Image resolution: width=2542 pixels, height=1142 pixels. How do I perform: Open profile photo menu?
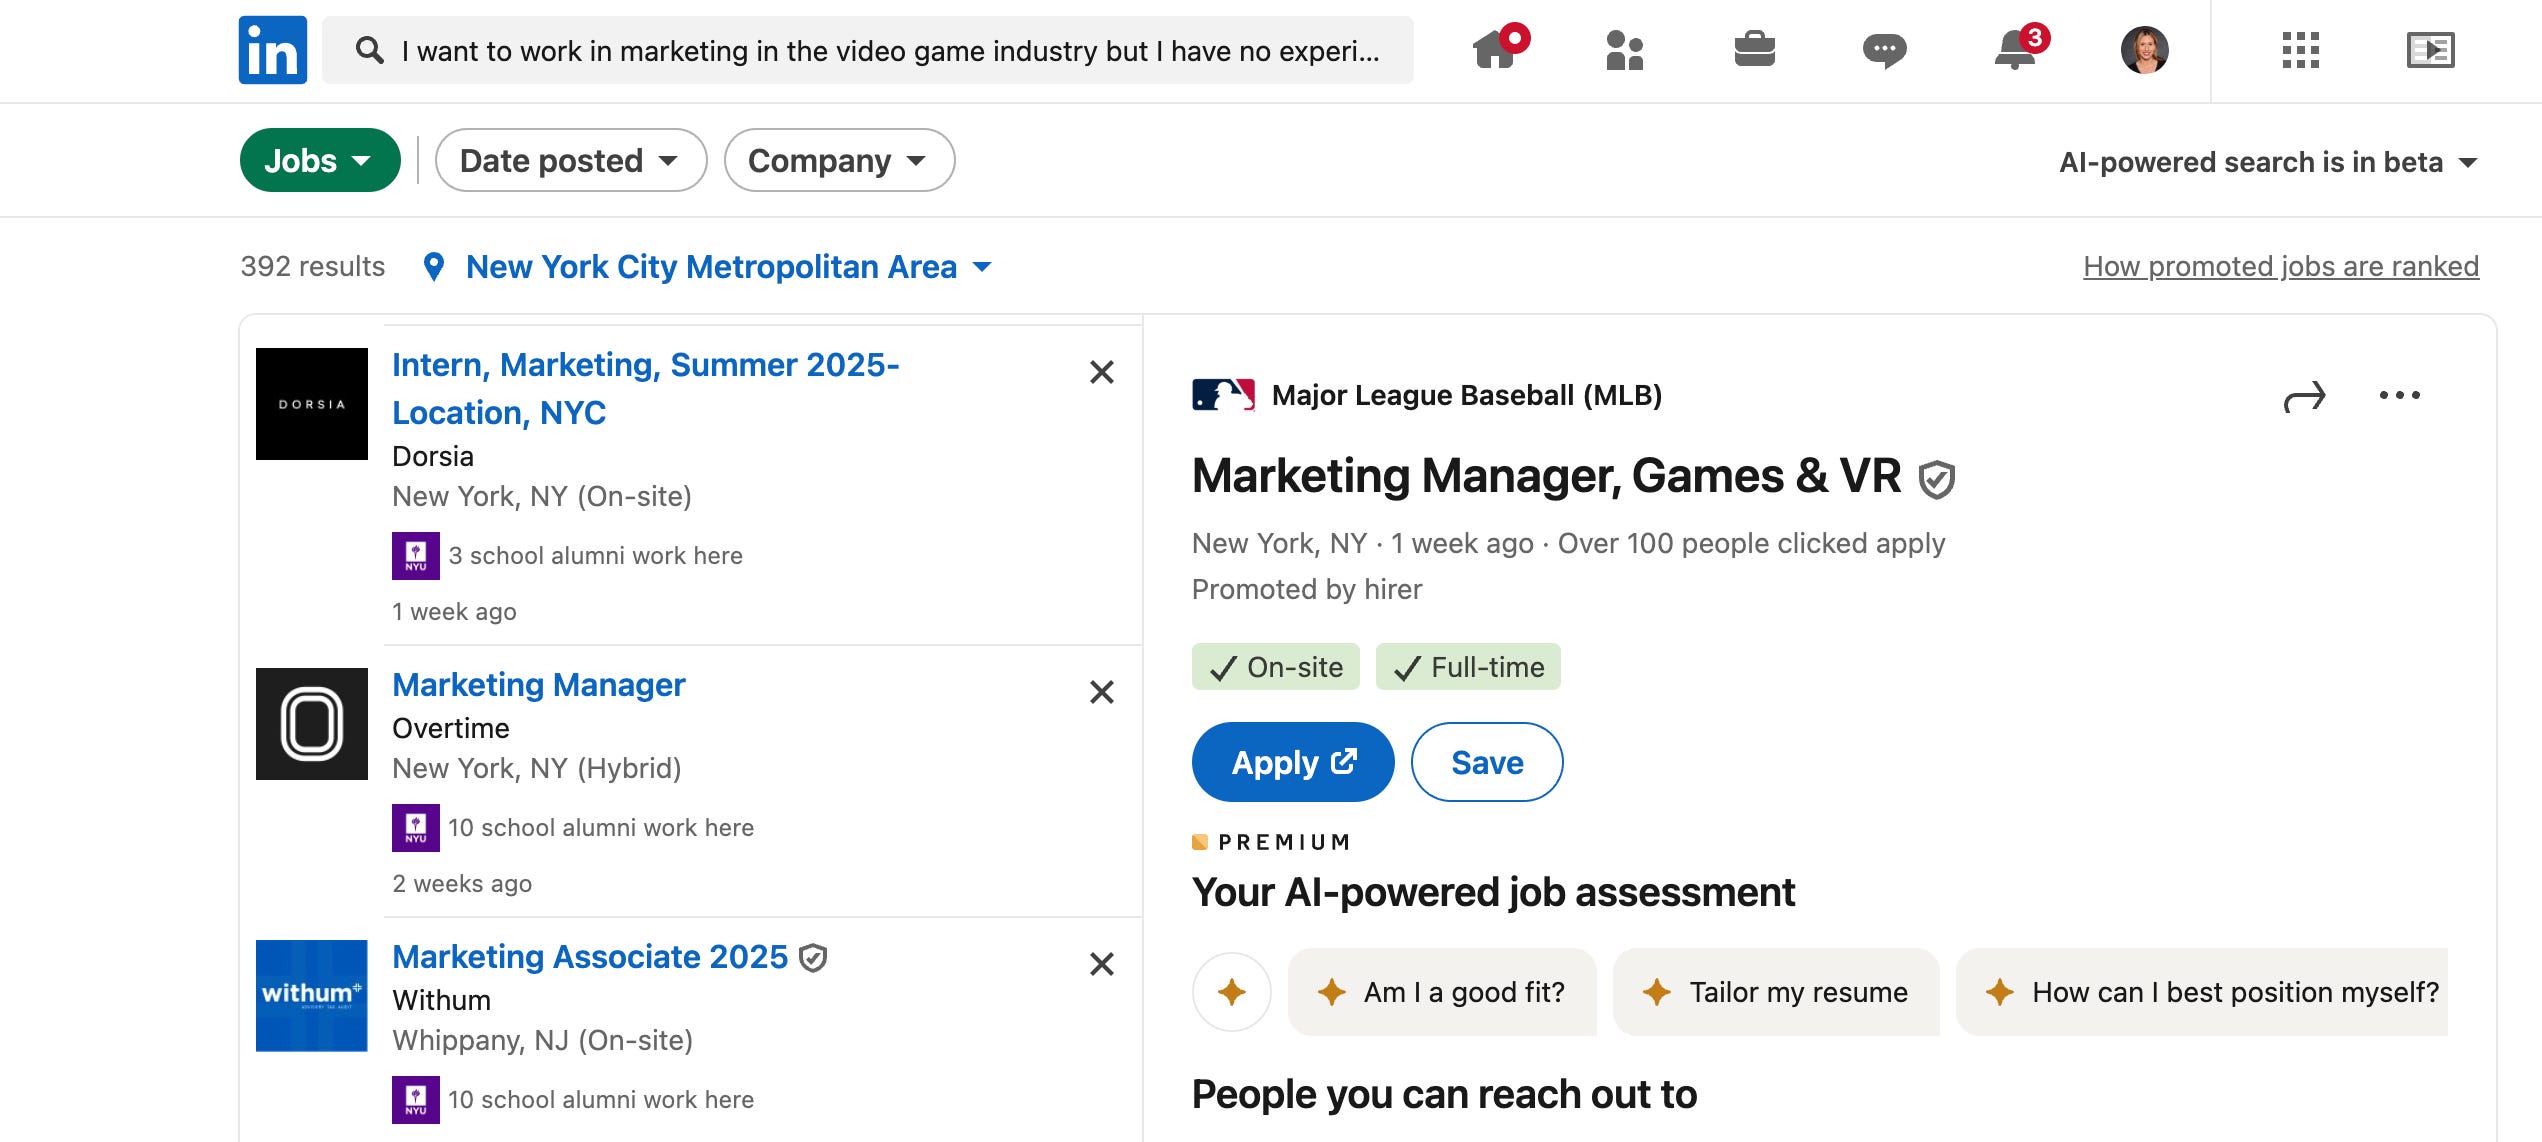[x=2145, y=50]
